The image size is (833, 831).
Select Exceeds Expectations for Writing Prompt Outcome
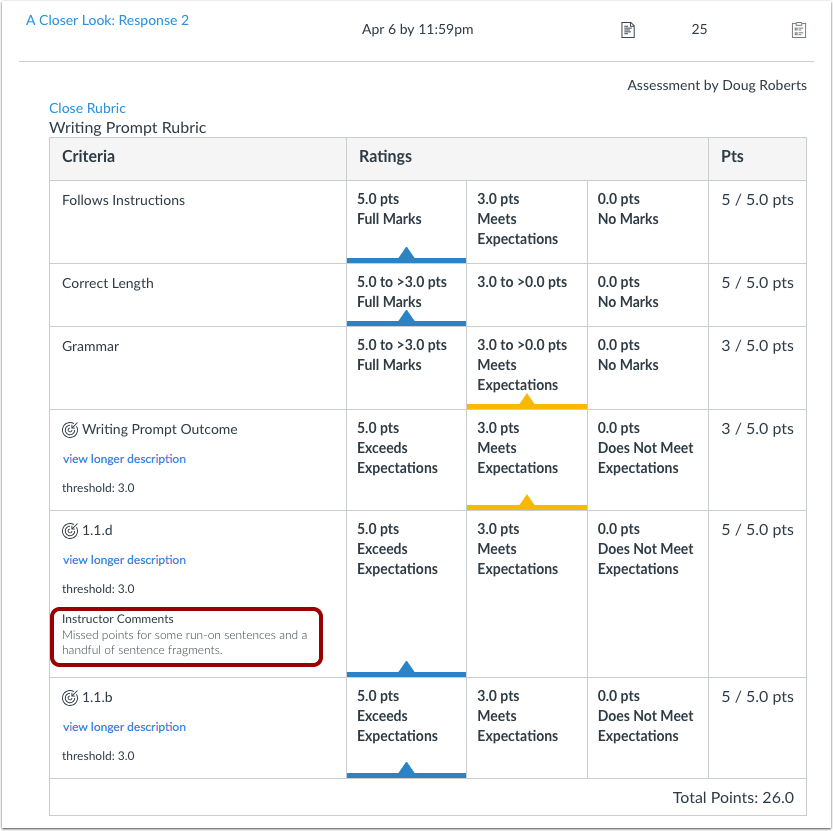(405, 448)
